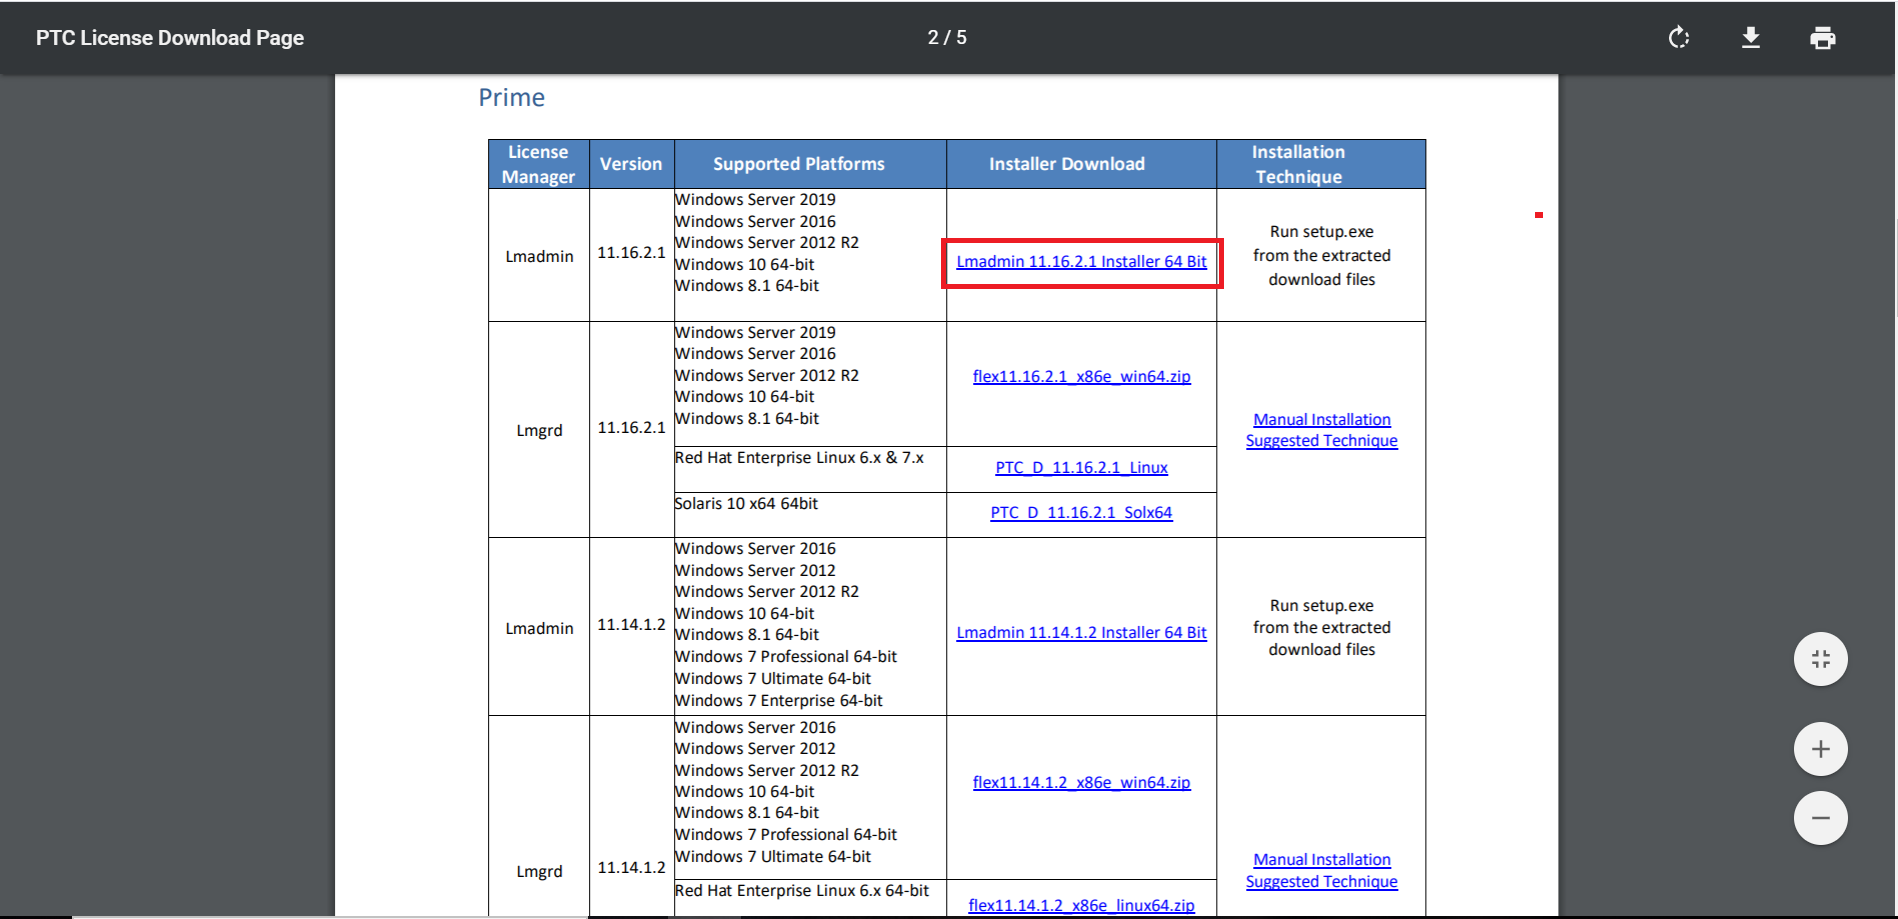Screen dimensions: 1898x919
Task: Open Lmadmin 11.14.1.2 Installer 64 Bit link
Action: click(x=1081, y=633)
